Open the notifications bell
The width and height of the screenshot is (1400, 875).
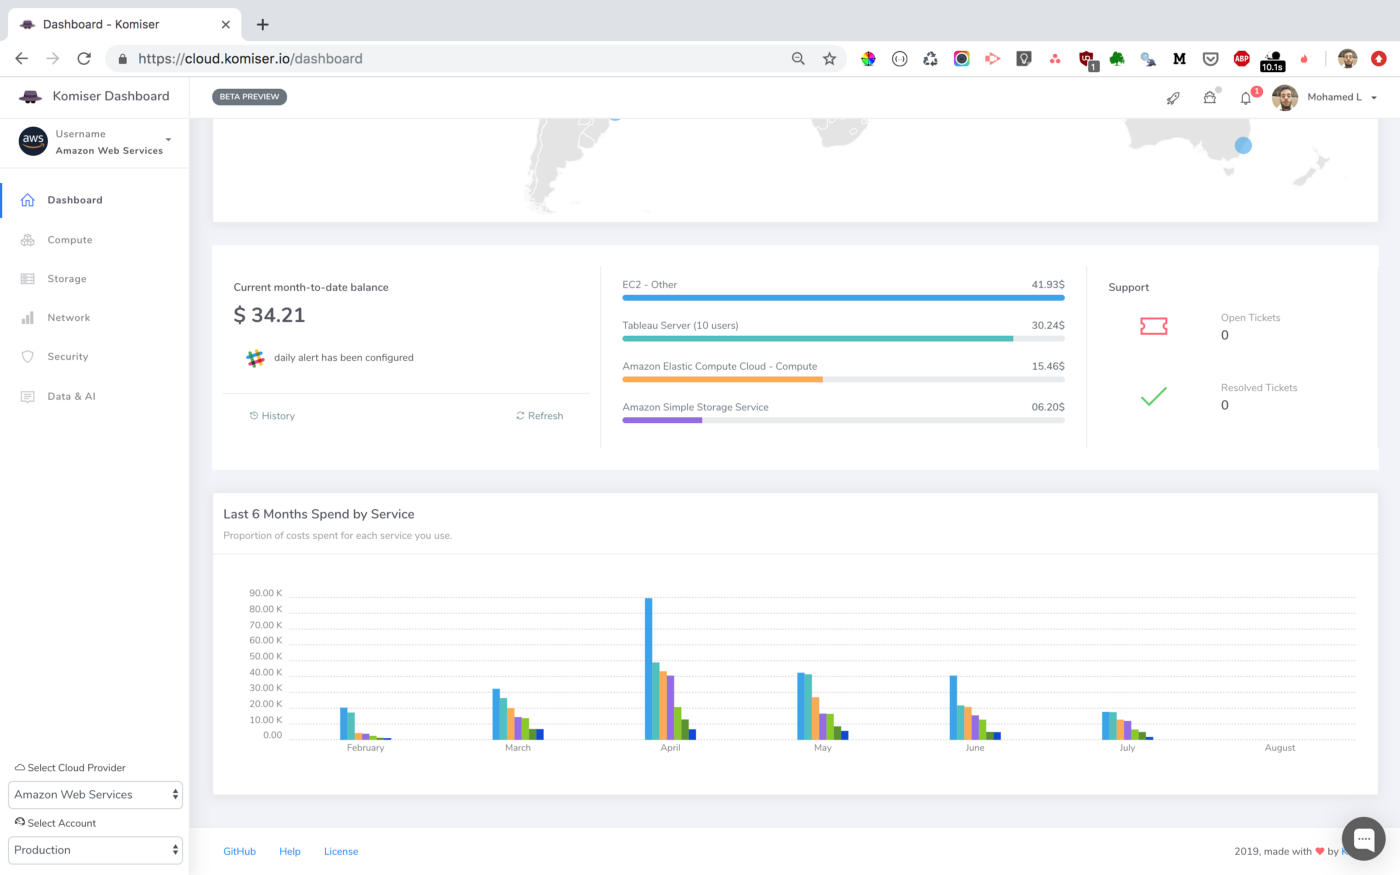(1246, 98)
